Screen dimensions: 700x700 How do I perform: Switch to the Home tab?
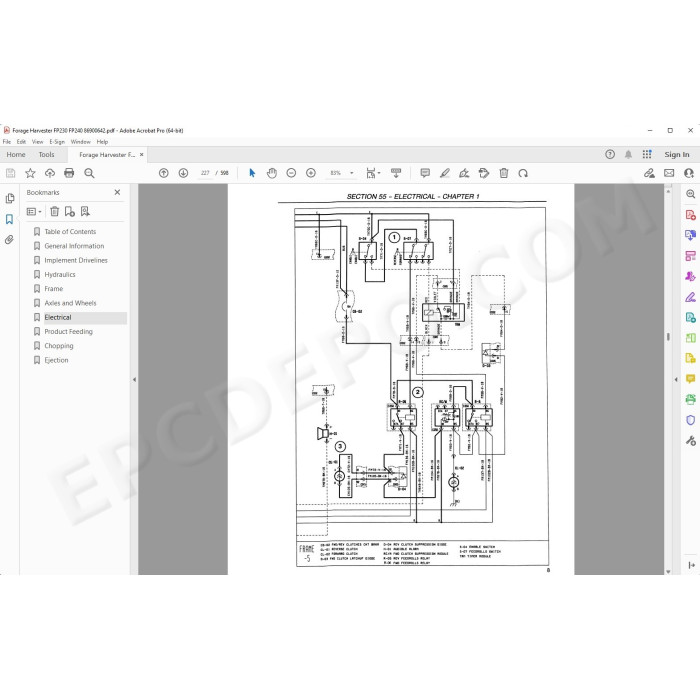[16, 154]
